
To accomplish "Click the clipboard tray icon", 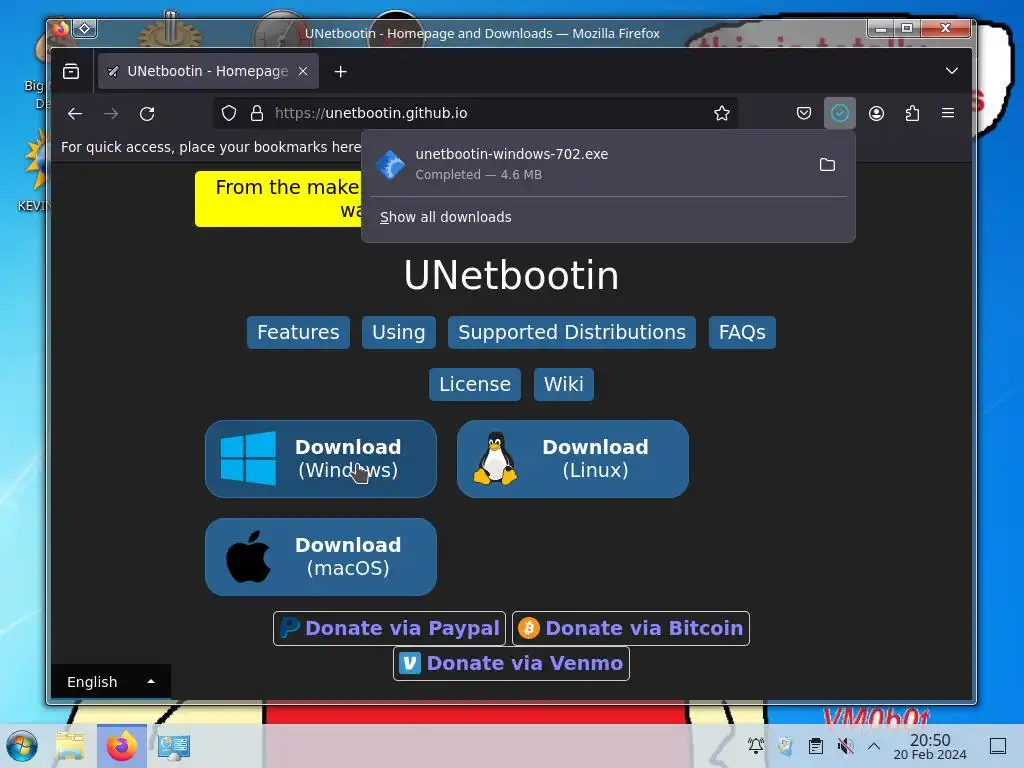I will pos(816,746).
